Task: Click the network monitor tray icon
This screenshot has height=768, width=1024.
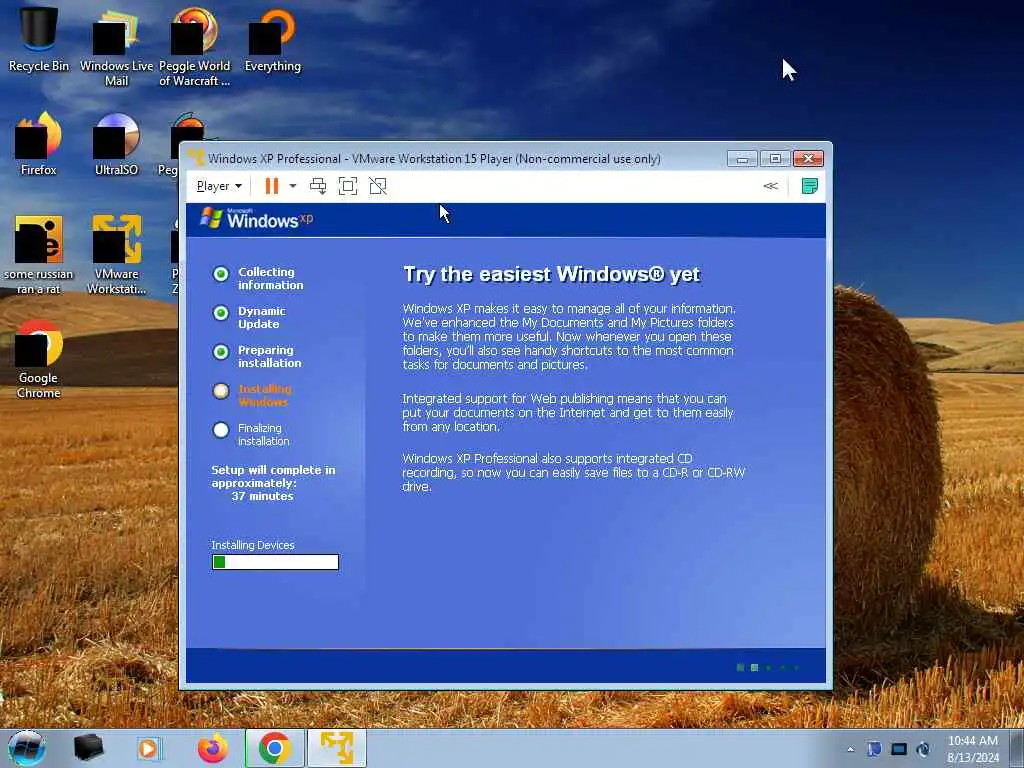Action: point(899,749)
